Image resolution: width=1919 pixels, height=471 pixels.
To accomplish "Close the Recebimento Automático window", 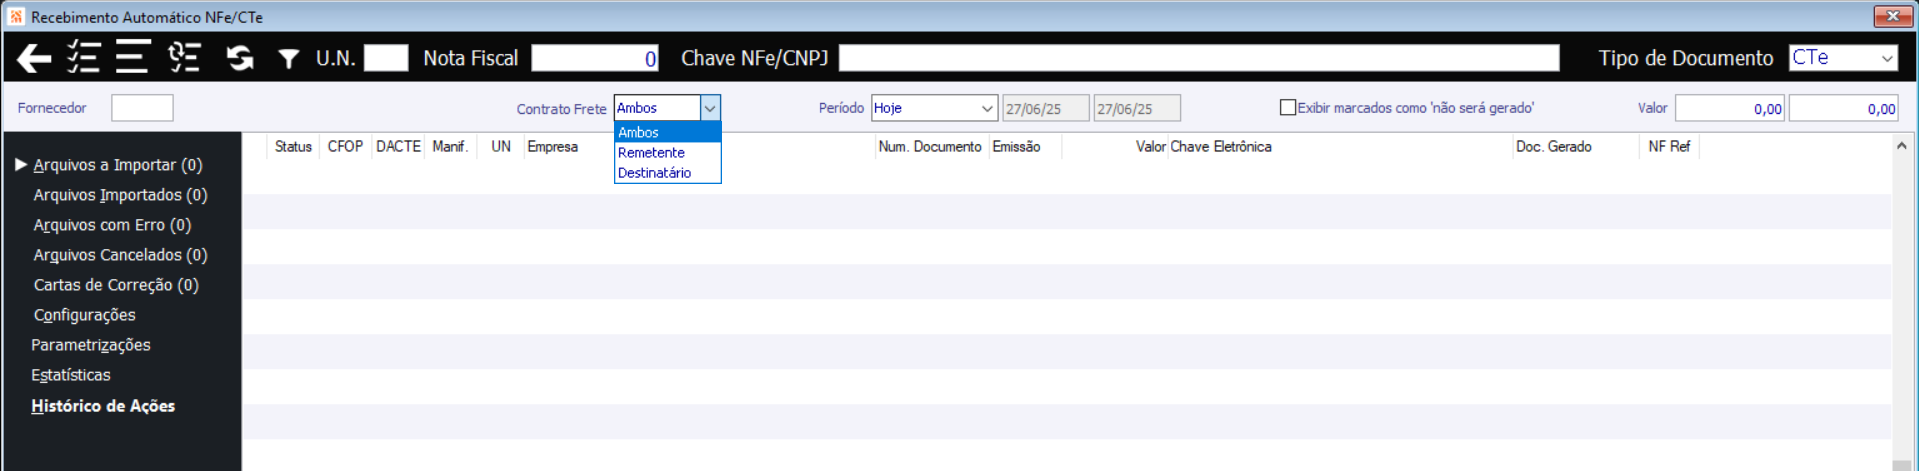I will (x=1892, y=16).
